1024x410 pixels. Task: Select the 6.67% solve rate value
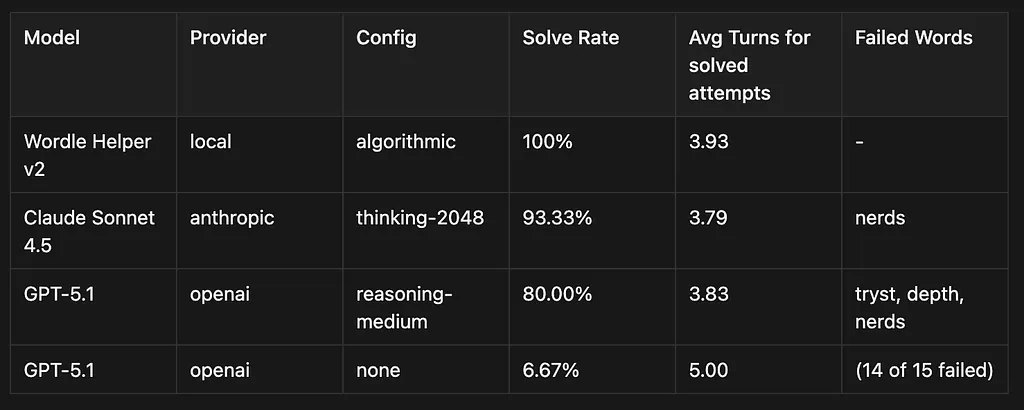551,371
